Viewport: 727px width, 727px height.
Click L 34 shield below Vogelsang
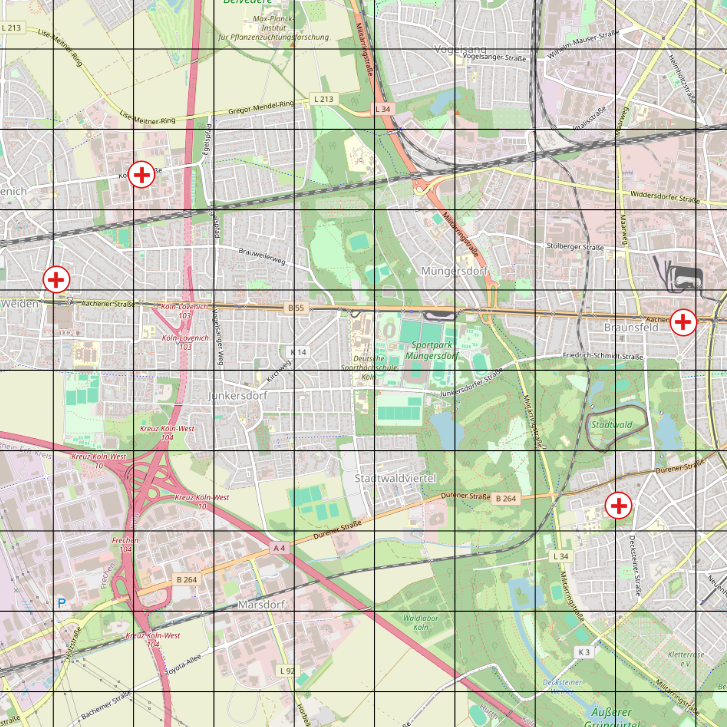(383, 109)
